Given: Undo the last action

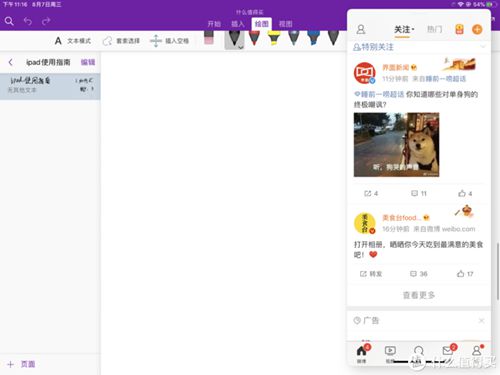Looking at the screenshot, I should tap(28, 21).
